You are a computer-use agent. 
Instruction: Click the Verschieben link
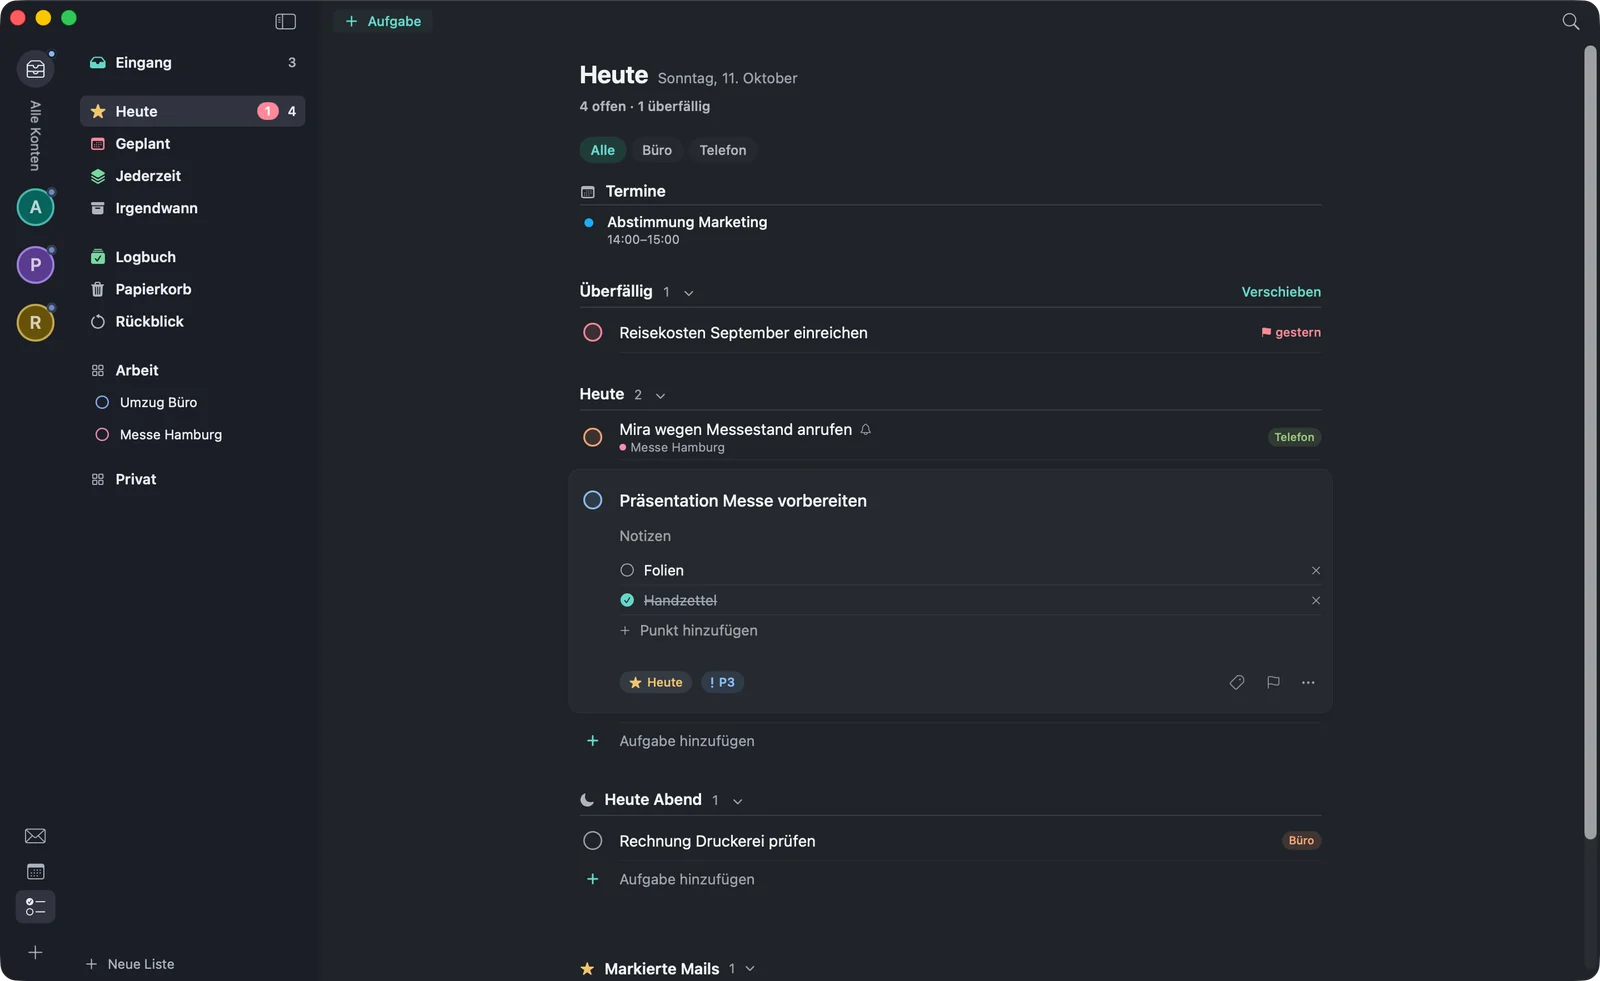click(1281, 292)
